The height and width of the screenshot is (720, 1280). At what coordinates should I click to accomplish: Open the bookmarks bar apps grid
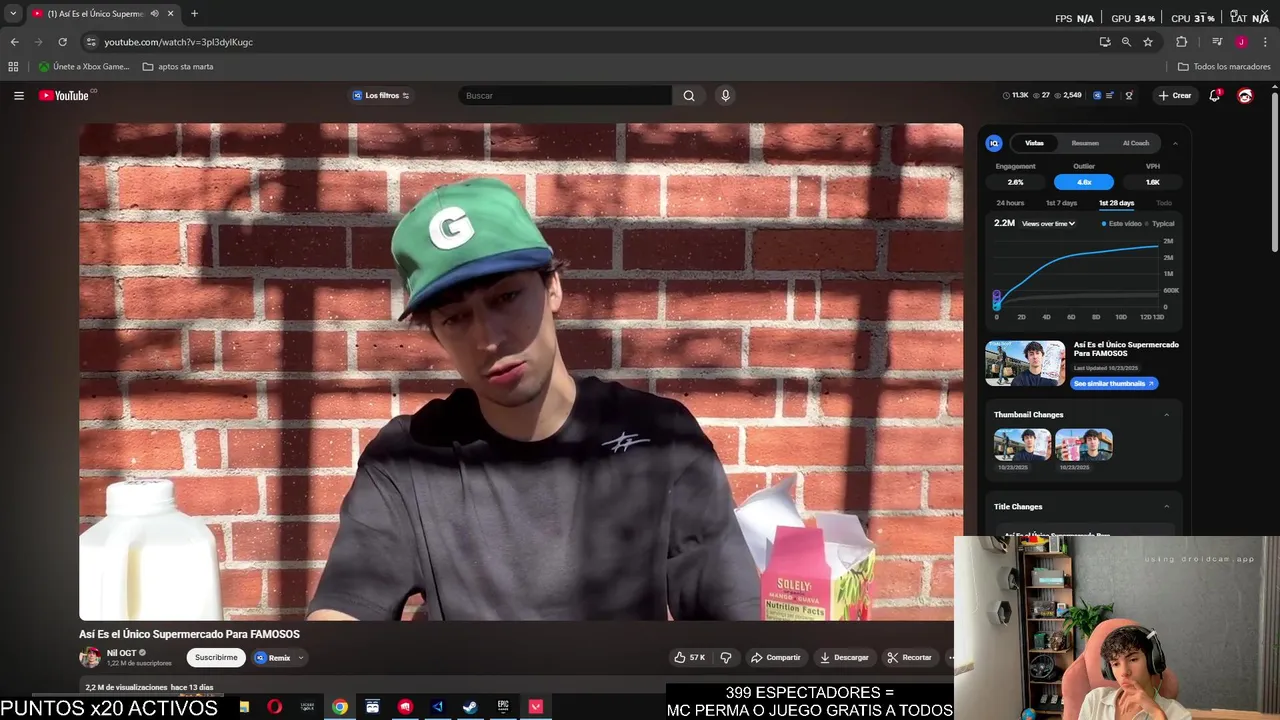point(13,67)
